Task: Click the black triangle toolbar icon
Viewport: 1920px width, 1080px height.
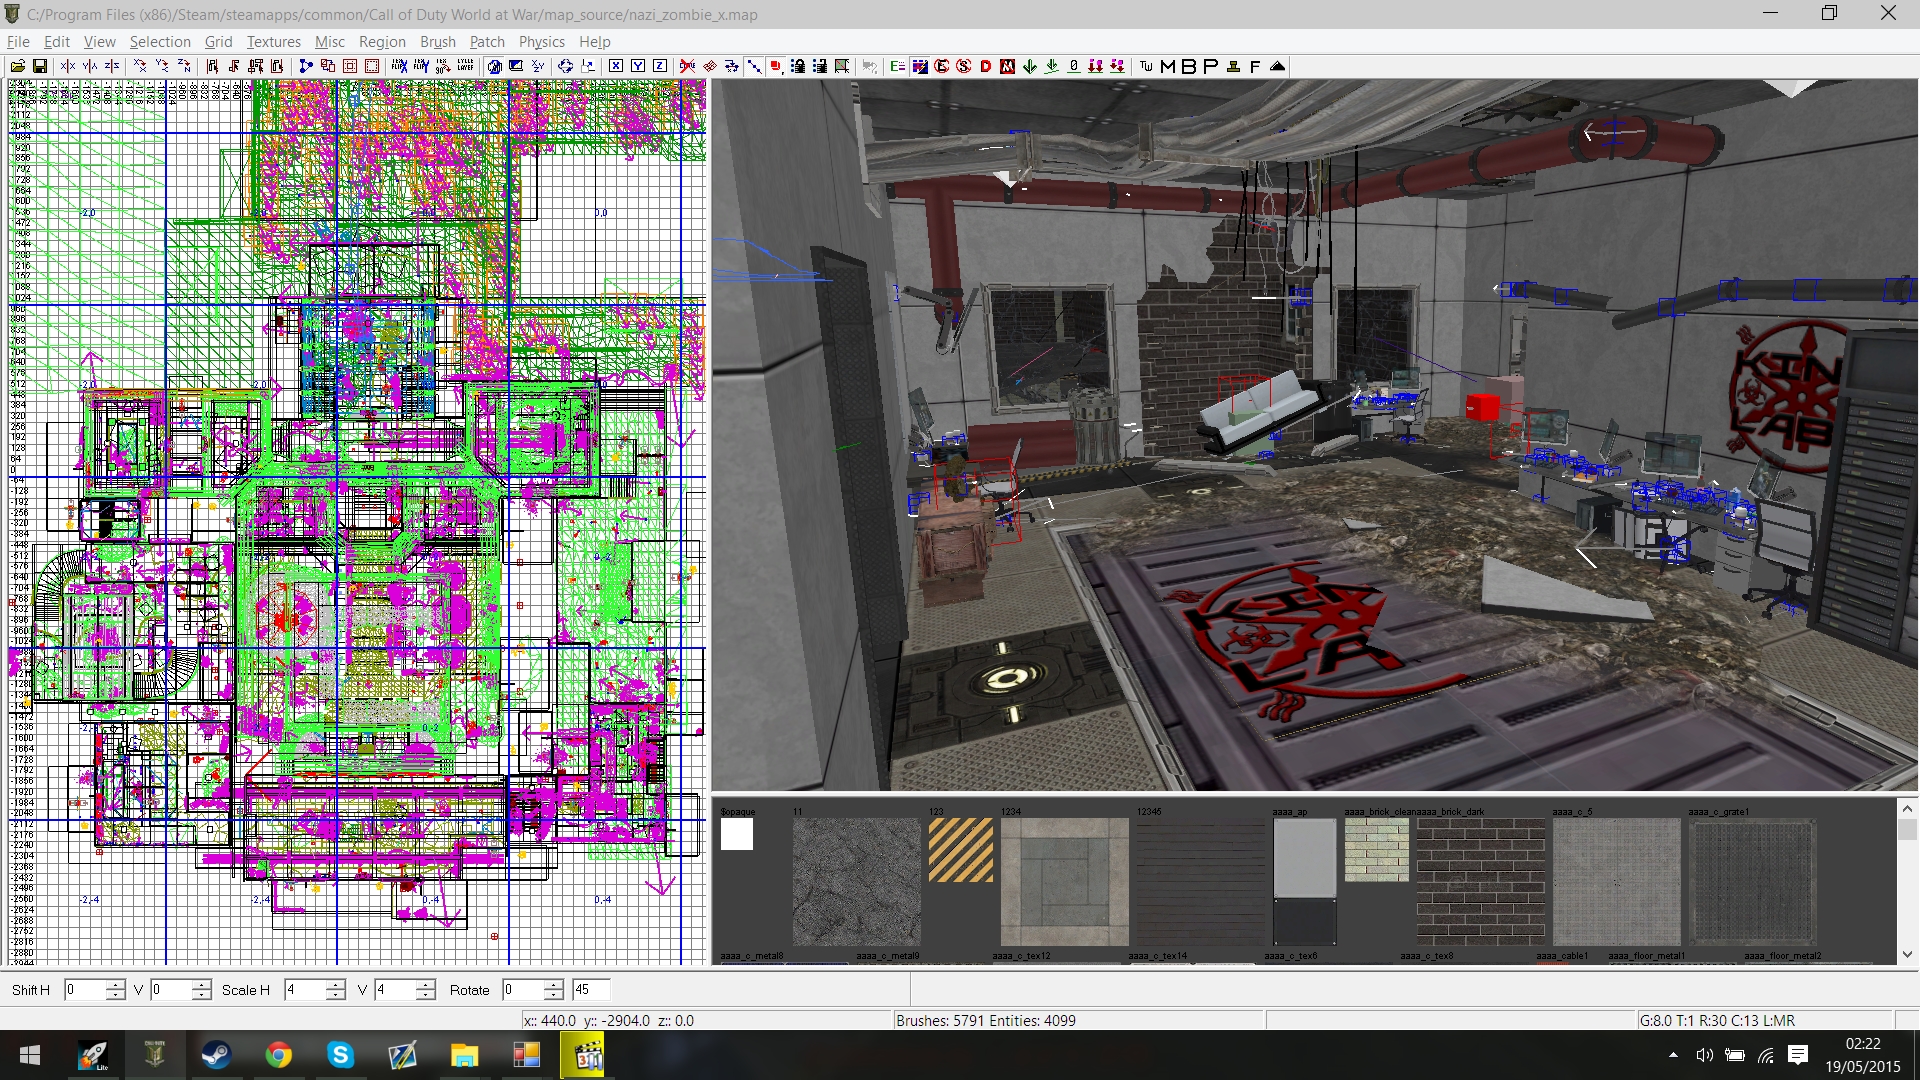Action: click(x=1277, y=66)
